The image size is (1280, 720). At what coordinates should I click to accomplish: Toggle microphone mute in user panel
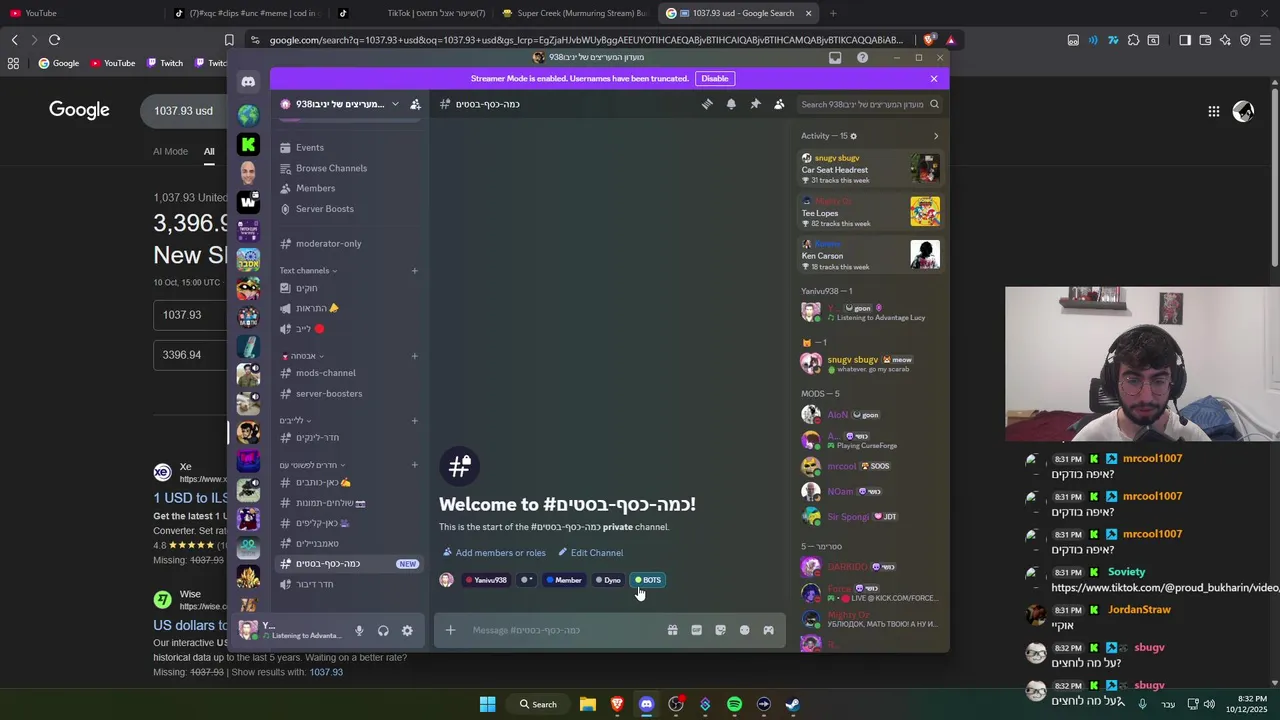pyautogui.click(x=359, y=631)
